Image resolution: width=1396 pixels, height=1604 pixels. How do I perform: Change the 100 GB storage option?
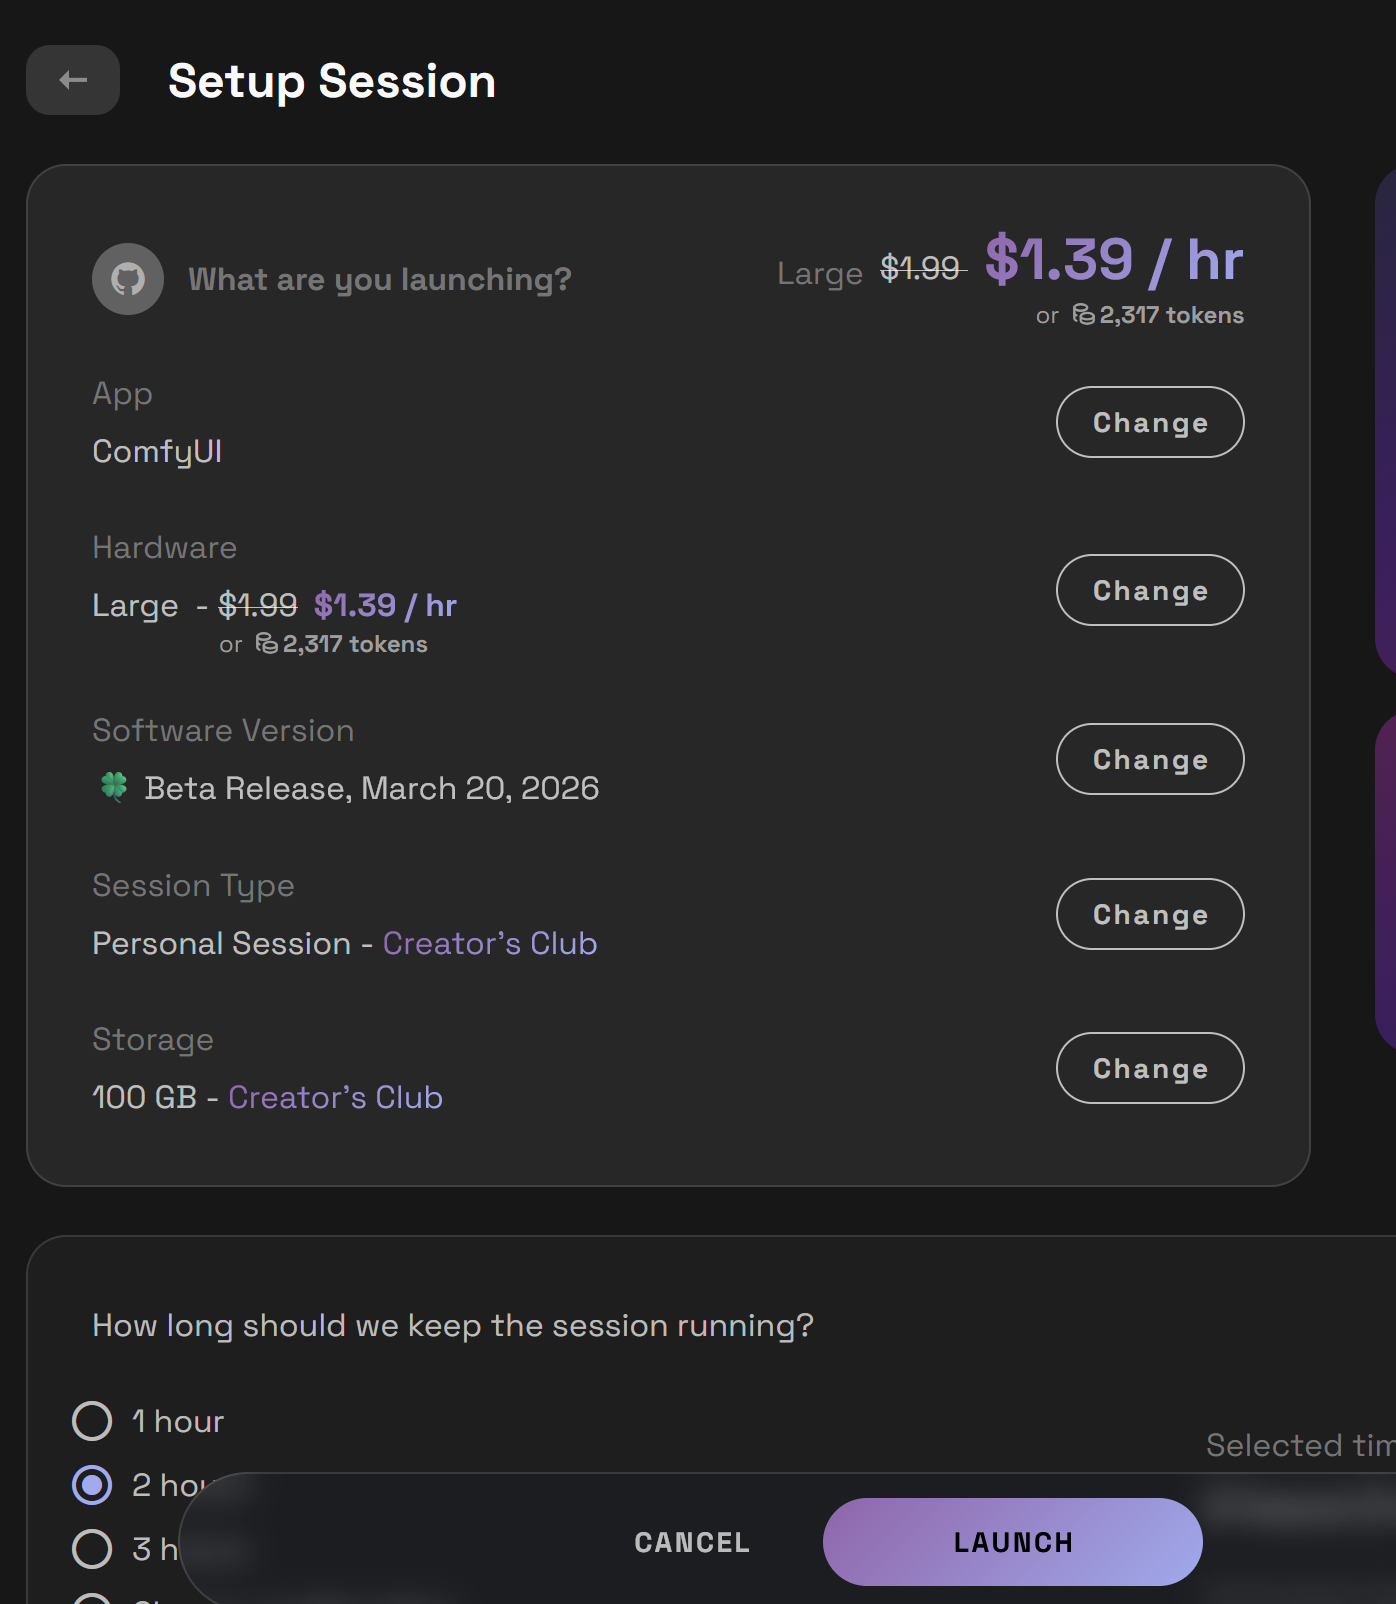tap(1149, 1068)
